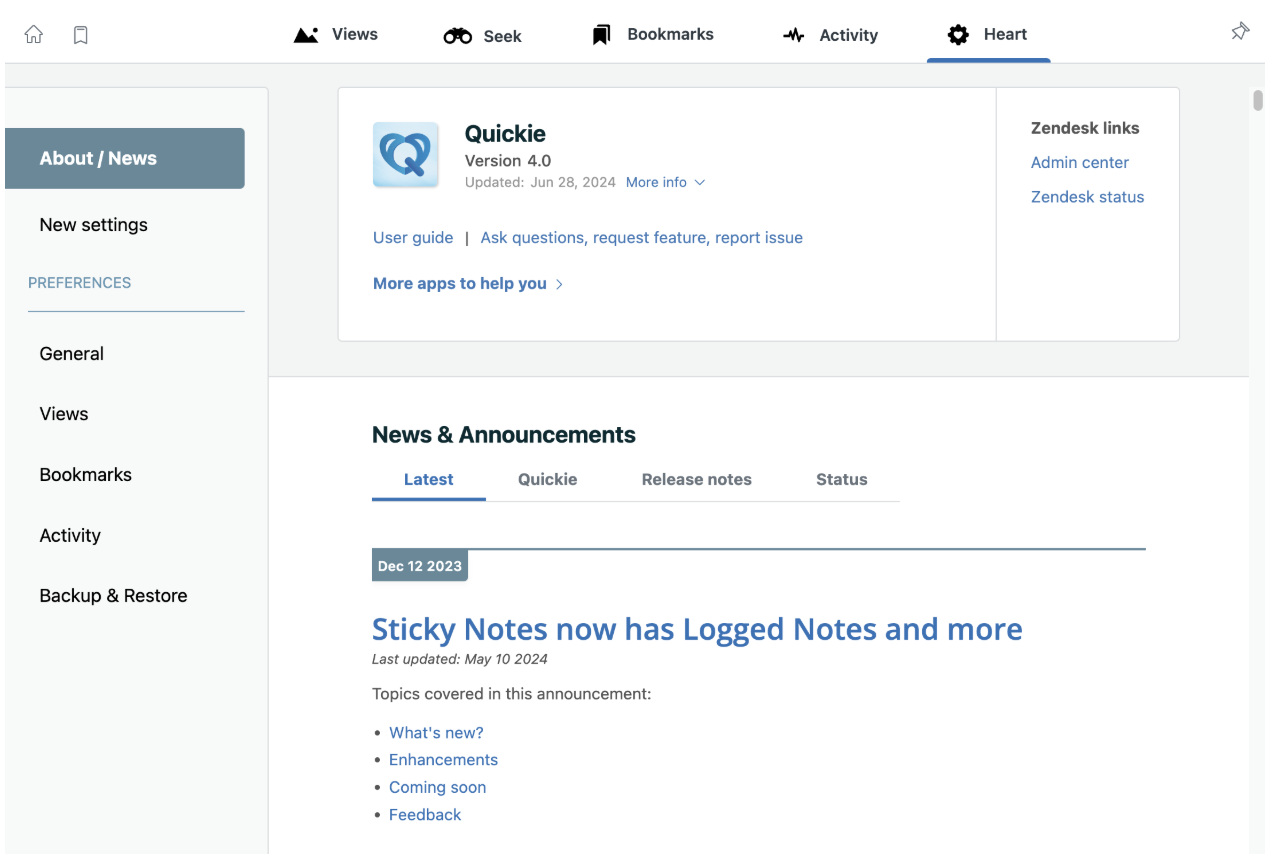Switch to the Quickie news tab
The image size is (1268, 854).
pos(548,480)
